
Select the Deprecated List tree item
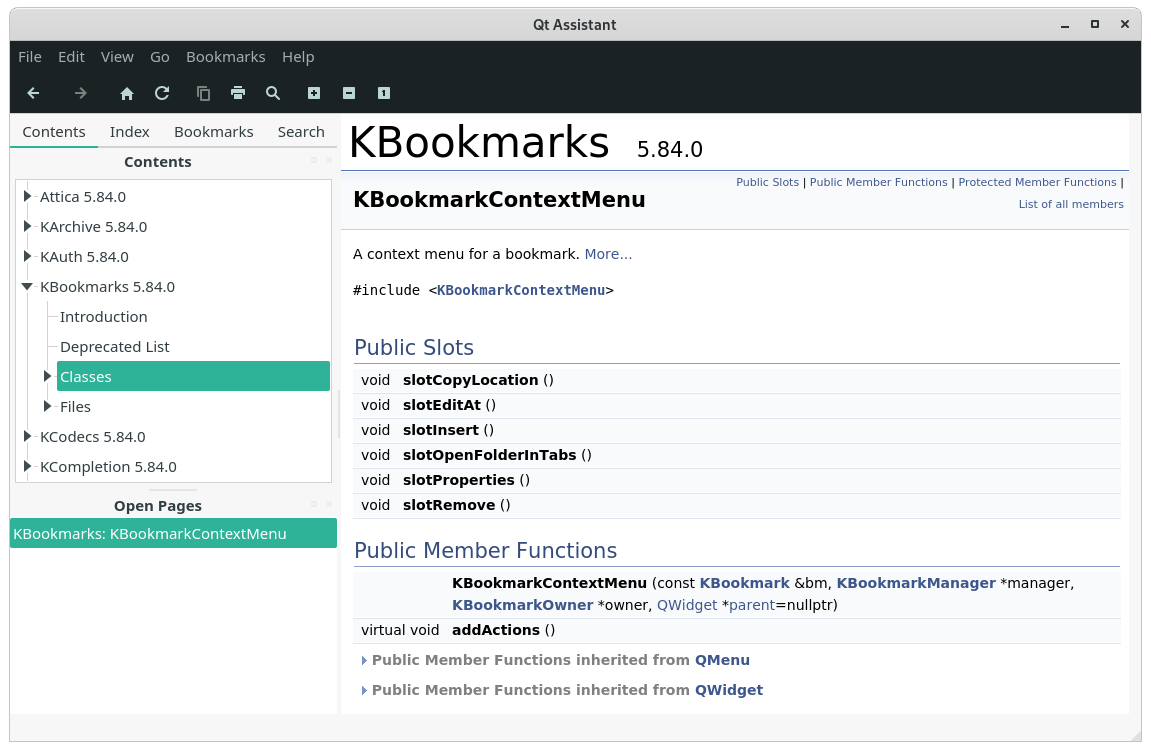(x=115, y=347)
